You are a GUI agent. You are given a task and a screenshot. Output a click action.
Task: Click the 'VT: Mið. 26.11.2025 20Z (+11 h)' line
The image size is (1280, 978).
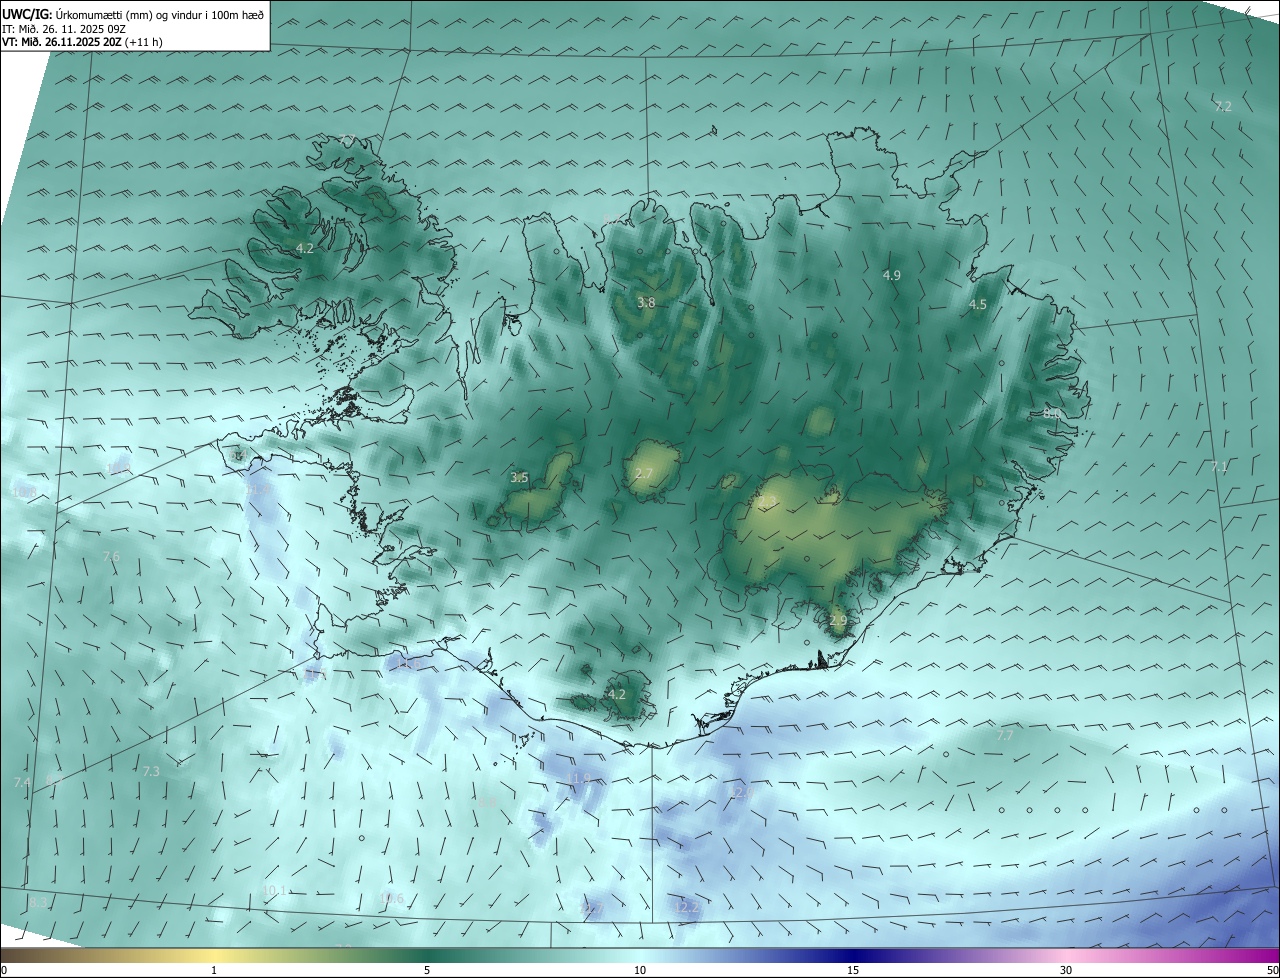(82, 42)
